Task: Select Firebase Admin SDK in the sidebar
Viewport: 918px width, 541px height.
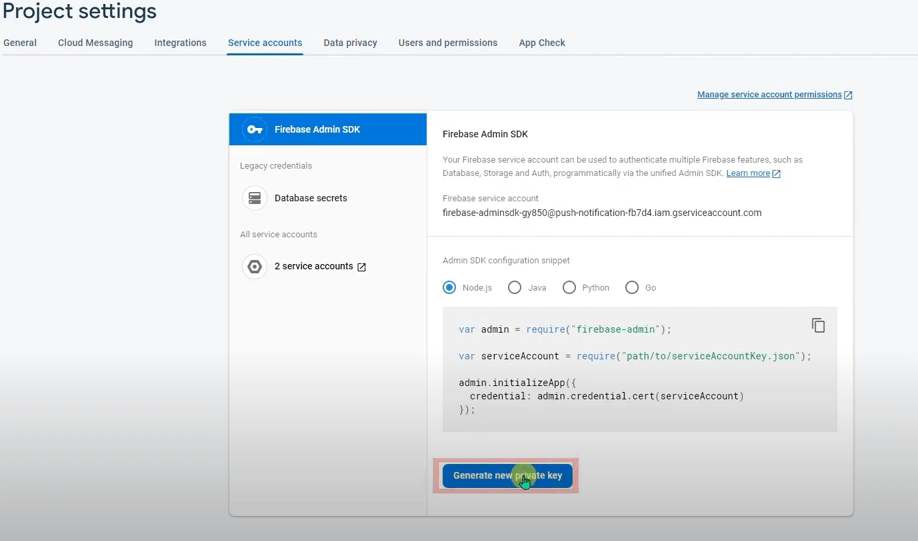Action: 328,129
